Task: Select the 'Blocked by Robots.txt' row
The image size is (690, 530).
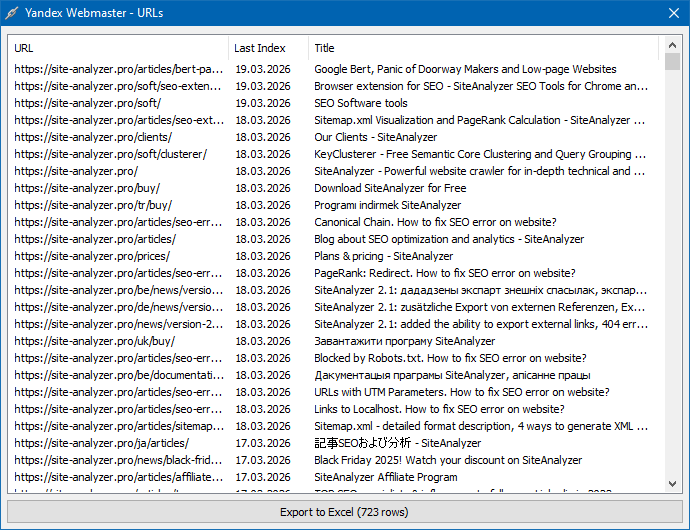Action: [x=336, y=358]
